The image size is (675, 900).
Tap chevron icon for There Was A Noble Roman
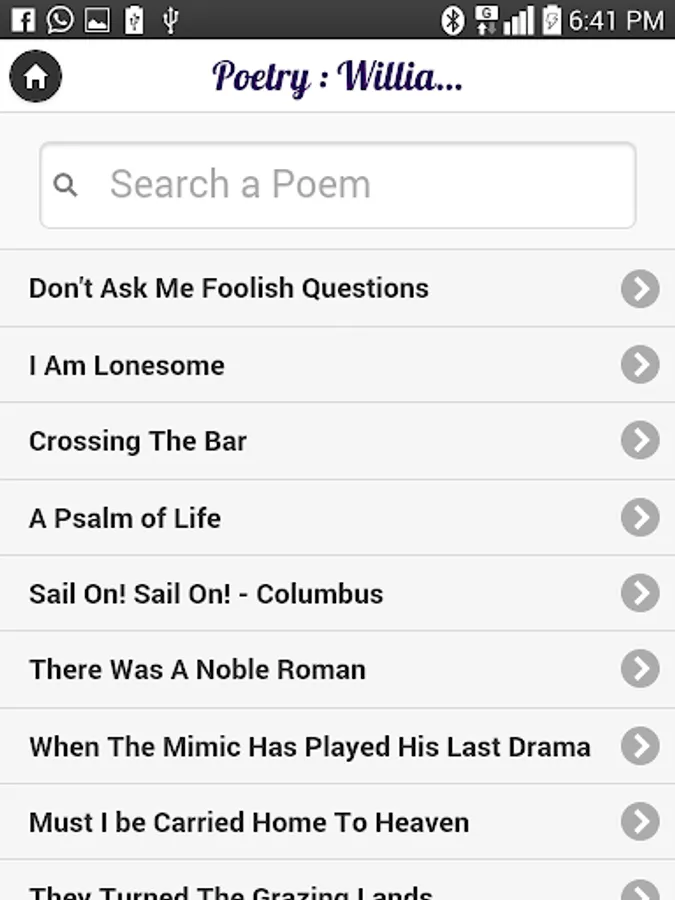point(640,669)
